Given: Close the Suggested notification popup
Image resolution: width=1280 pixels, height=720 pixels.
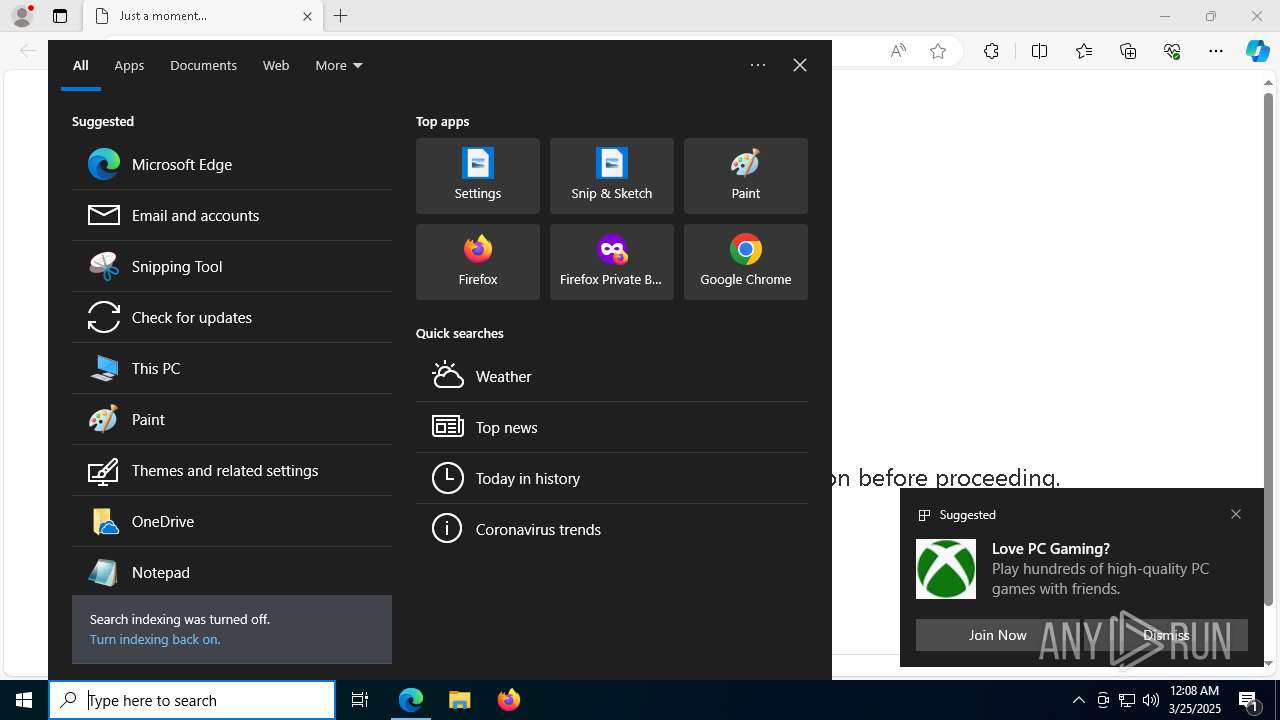Looking at the screenshot, I should [x=1236, y=514].
